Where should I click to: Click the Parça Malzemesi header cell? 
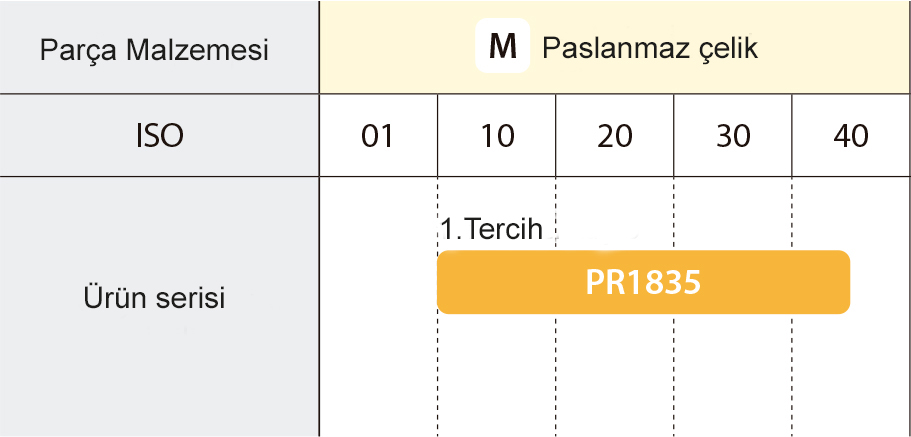point(154,49)
